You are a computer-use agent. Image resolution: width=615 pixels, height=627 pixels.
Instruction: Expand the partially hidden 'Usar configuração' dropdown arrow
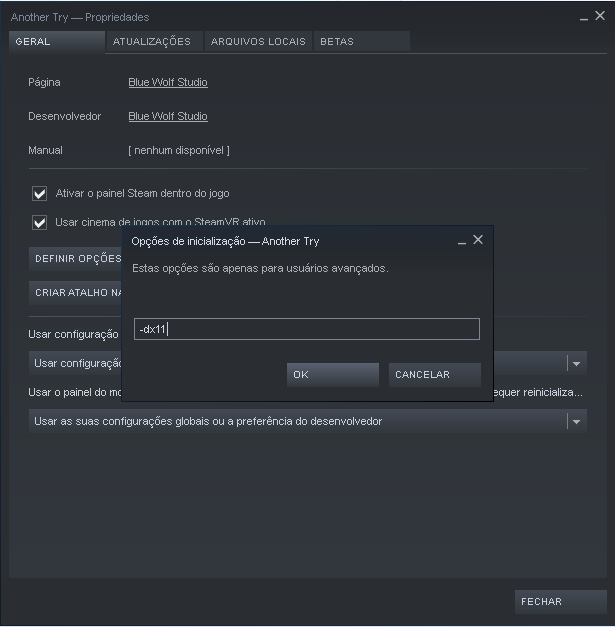coord(576,363)
